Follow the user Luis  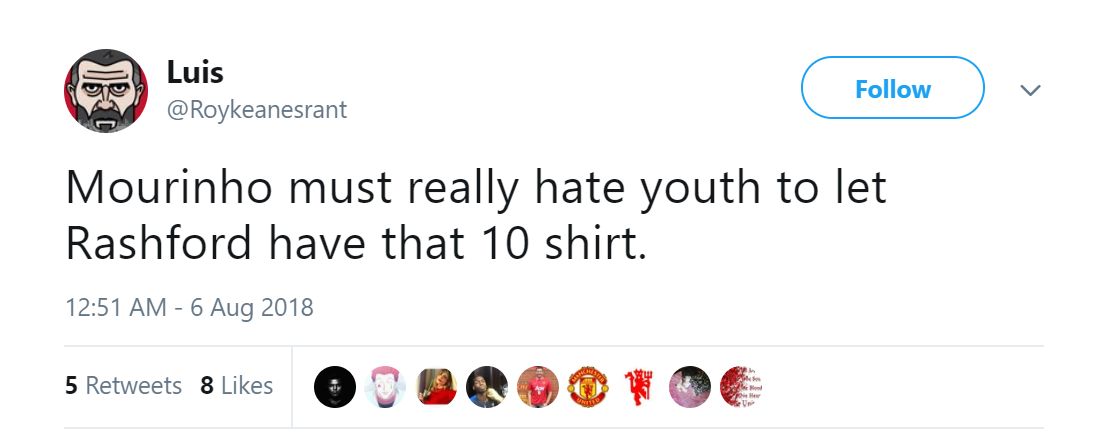pyautogui.click(x=892, y=89)
